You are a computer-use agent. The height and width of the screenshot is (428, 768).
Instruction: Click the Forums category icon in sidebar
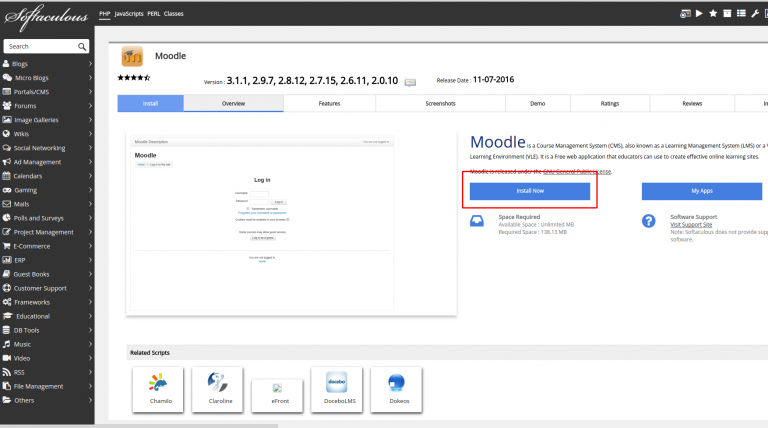(6, 106)
